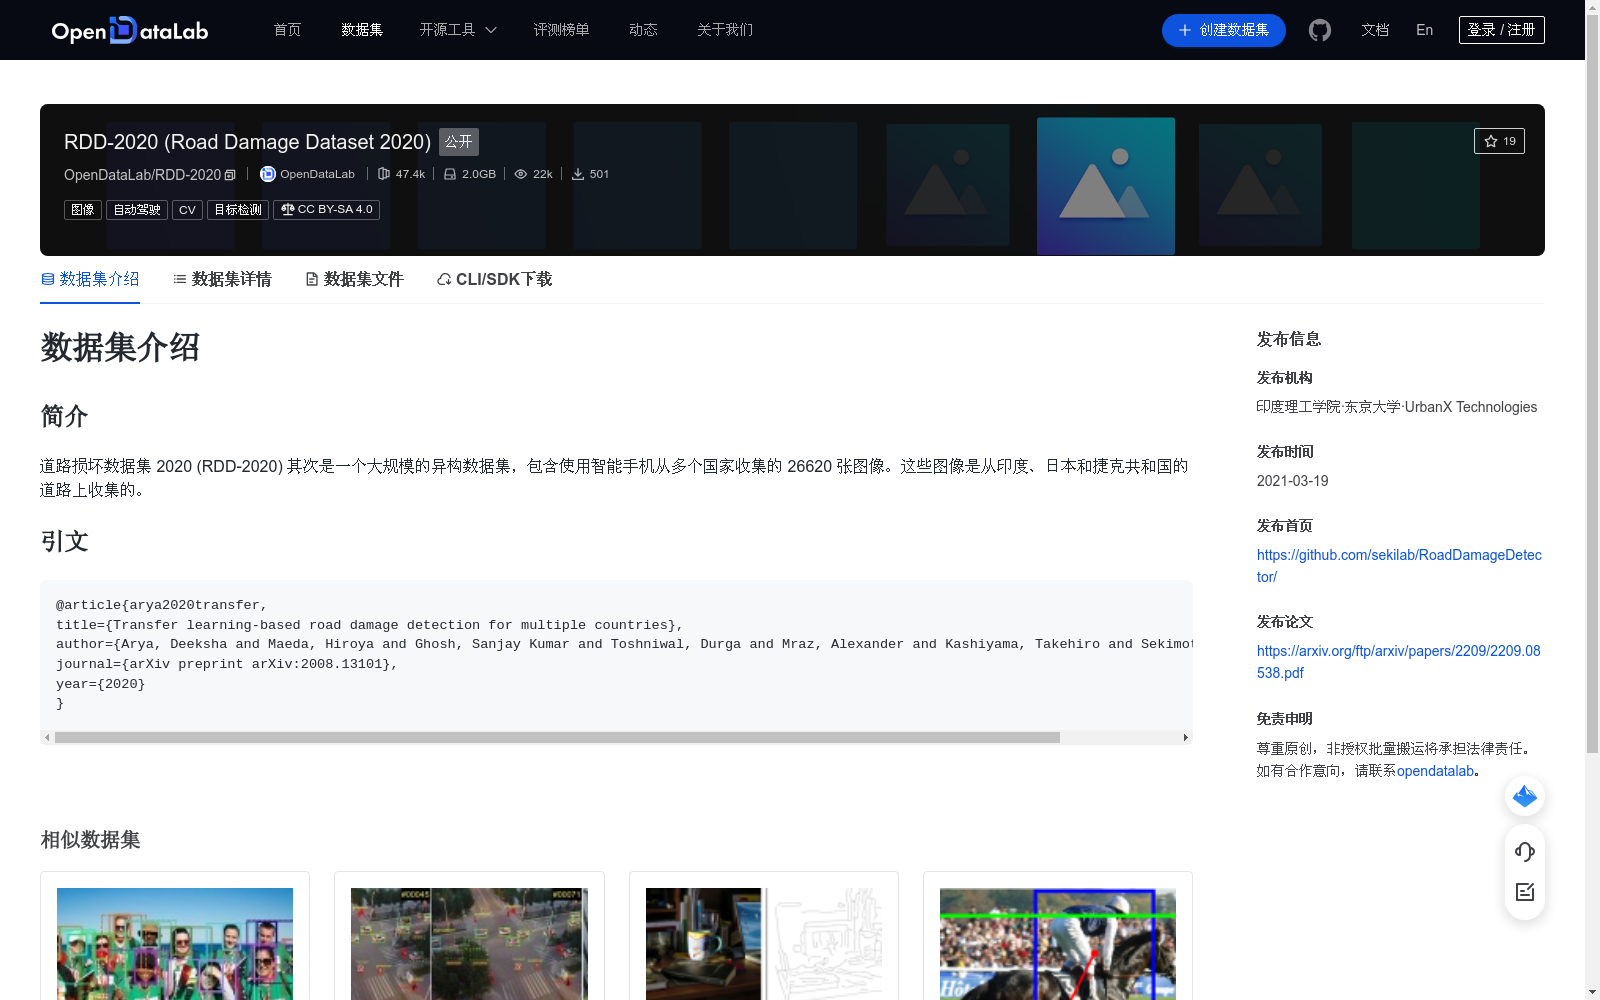The image size is (1600, 1000).
Task: Open the 关于我们 nav item
Action: coord(725,30)
